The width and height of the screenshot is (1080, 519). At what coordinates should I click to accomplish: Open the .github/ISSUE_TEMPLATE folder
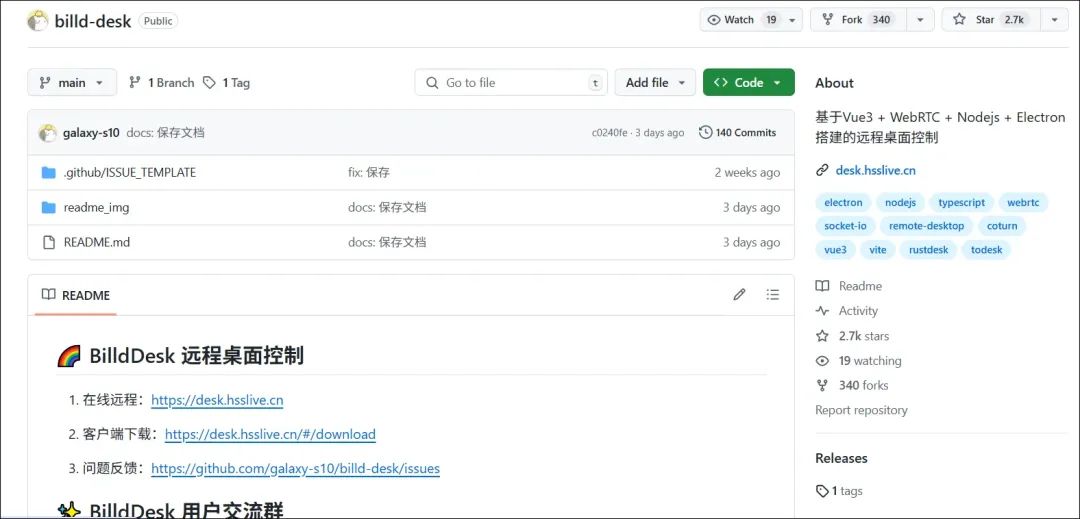tap(129, 173)
